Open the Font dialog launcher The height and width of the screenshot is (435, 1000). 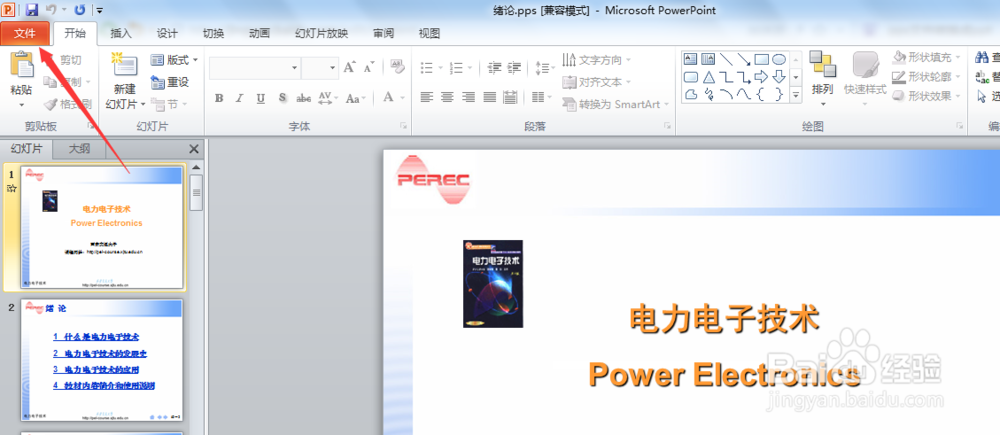[x=404, y=126]
